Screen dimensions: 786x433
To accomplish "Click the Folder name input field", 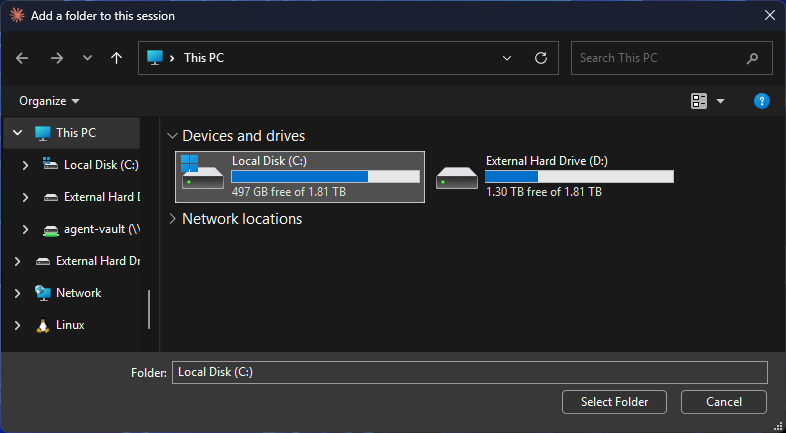I will pyautogui.click(x=470, y=372).
